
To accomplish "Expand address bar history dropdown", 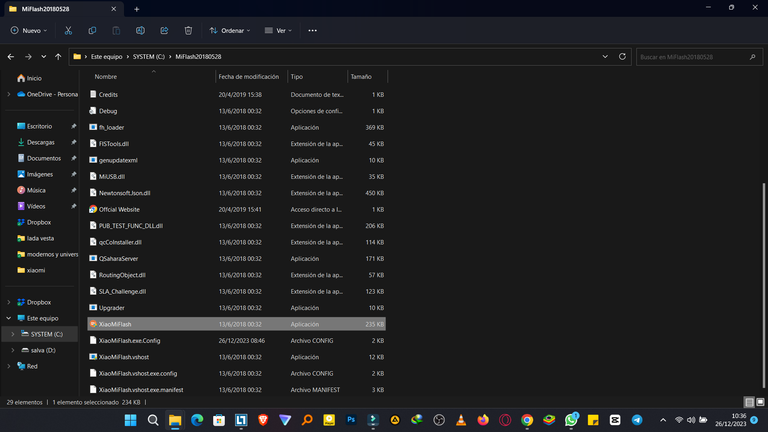I will coord(605,57).
